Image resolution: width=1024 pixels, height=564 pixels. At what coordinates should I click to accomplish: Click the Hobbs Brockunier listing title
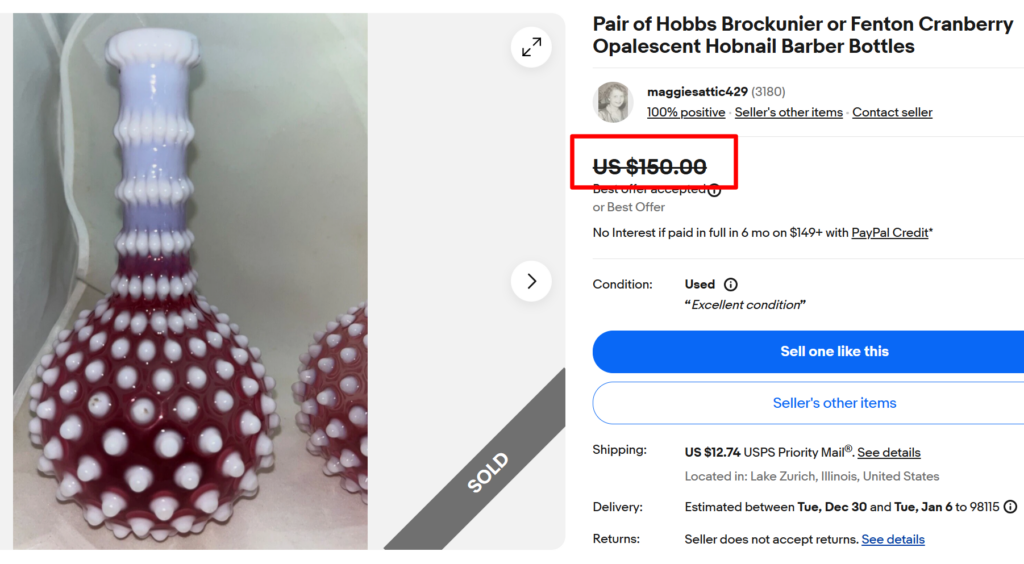tap(802, 35)
